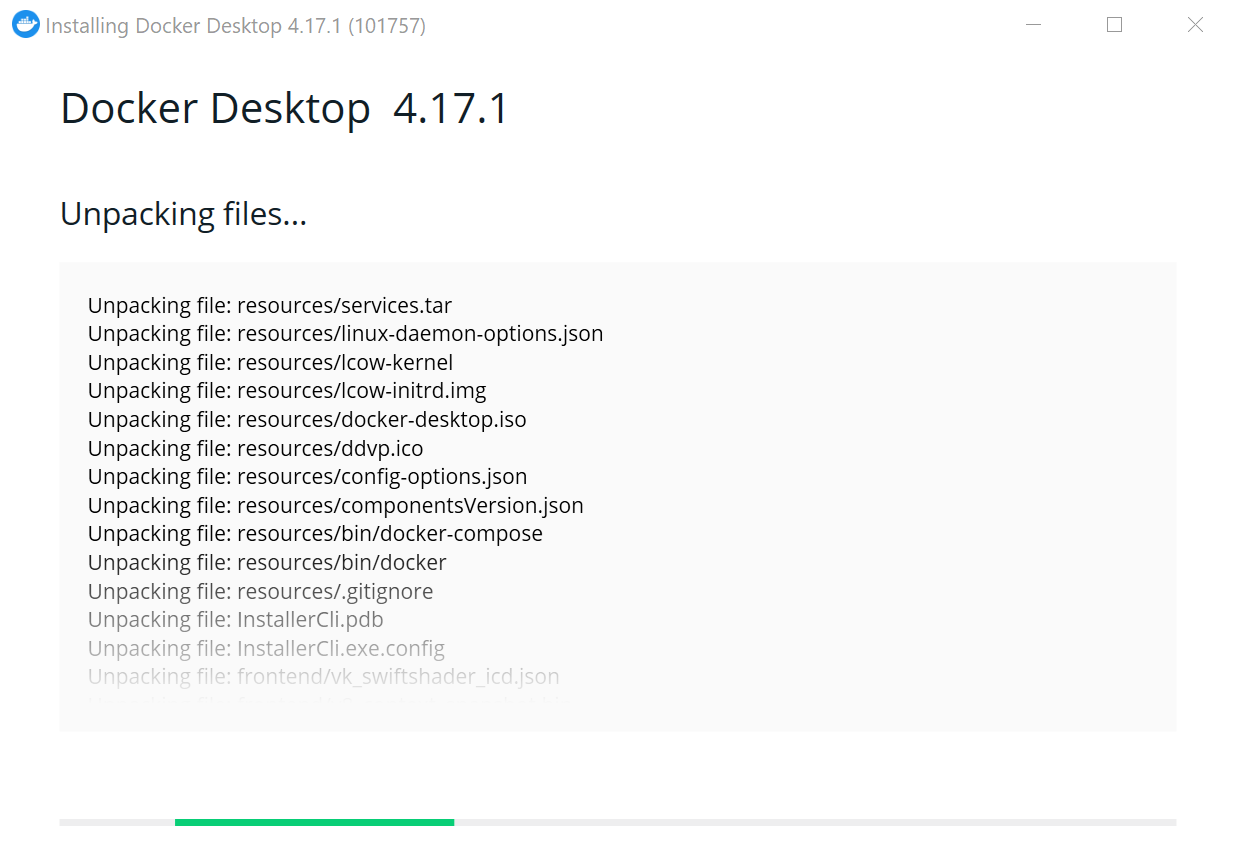
Task: Select the vk_swiftshader_icd.json log line
Action: point(323,676)
